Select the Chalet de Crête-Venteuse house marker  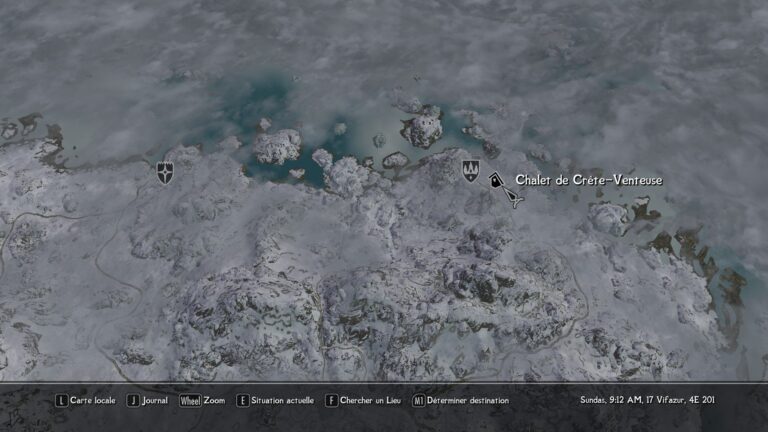tap(497, 182)
